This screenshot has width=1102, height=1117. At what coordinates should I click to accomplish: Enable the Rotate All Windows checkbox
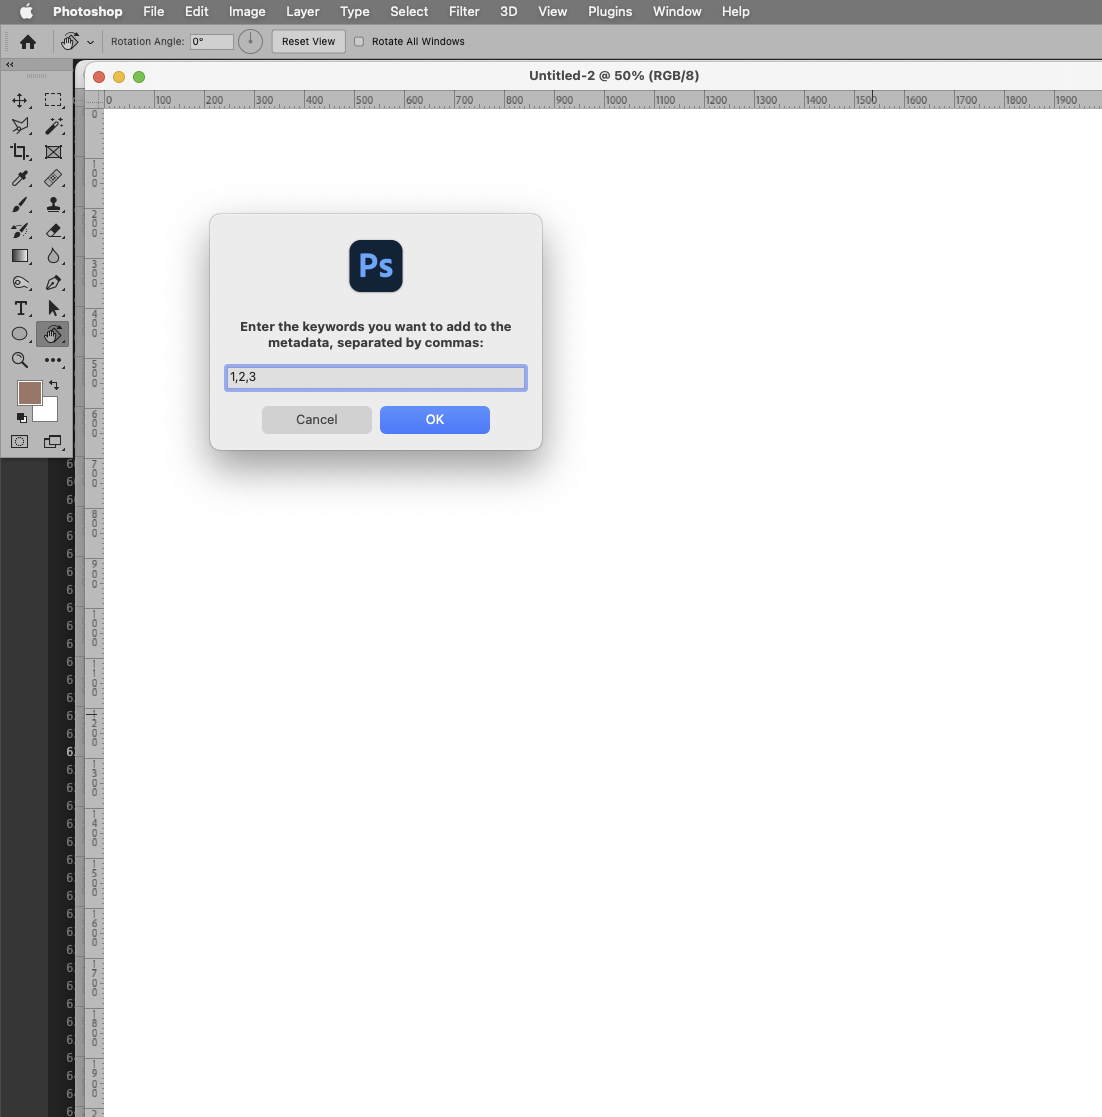360,41
